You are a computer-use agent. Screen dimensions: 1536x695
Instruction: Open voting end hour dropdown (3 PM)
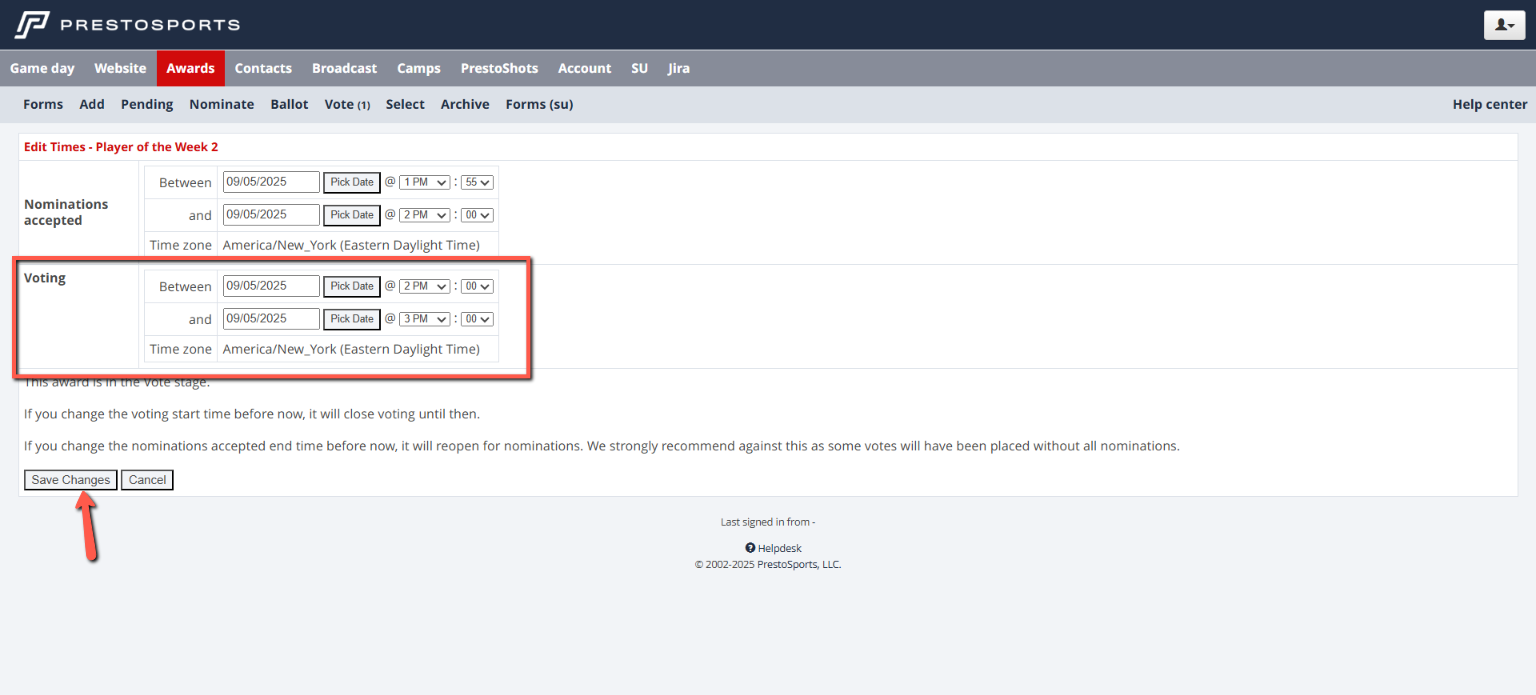click(x=424, y=319)
